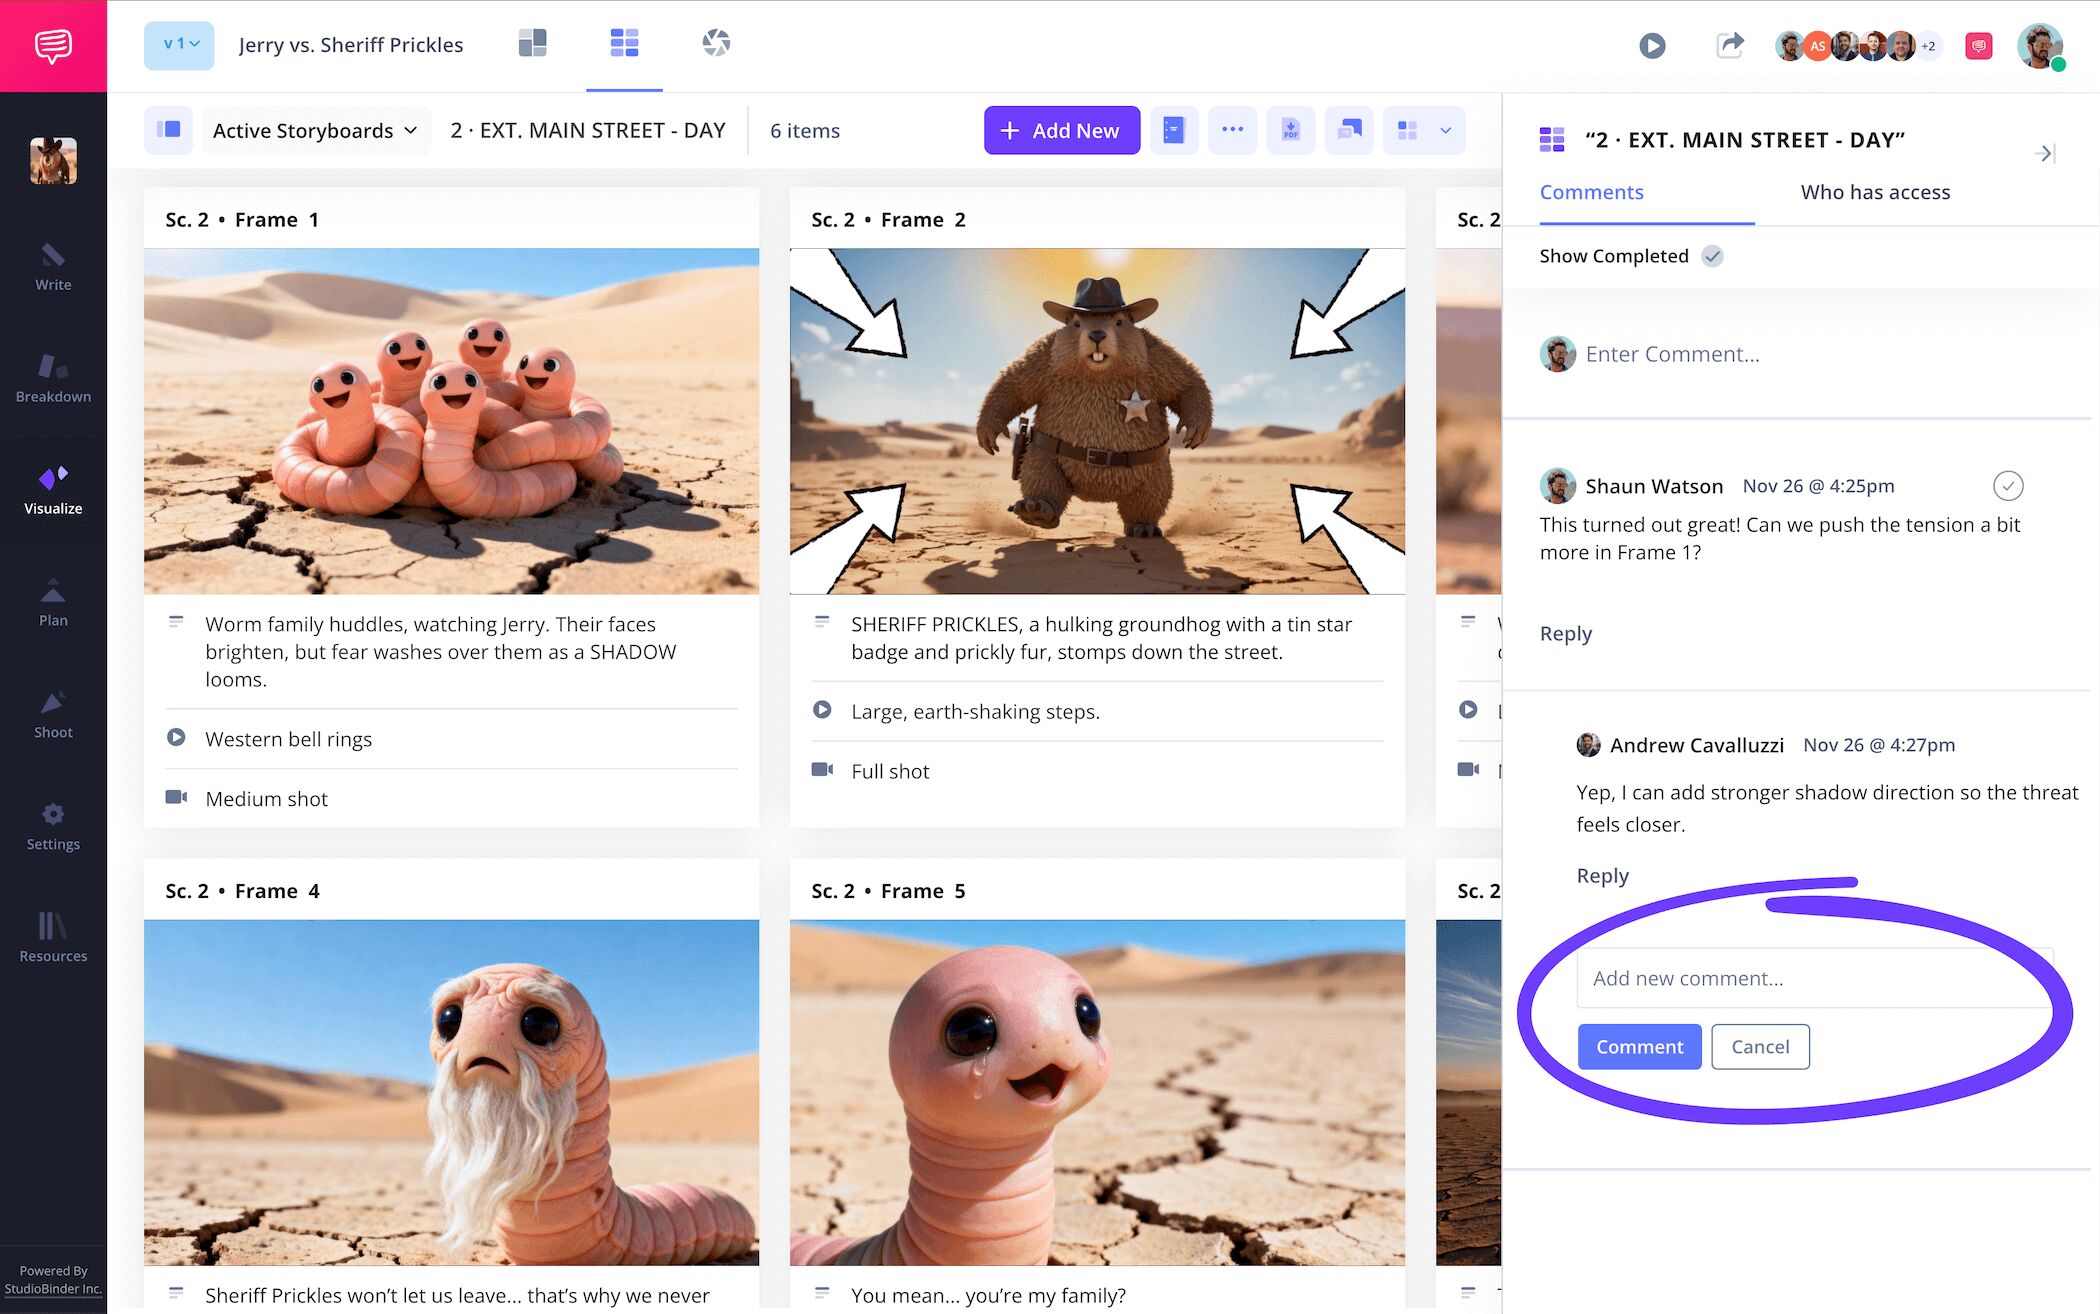Select Shoot from the left sidebar
Screen dimensions: 2100x1314
[53, 716]
